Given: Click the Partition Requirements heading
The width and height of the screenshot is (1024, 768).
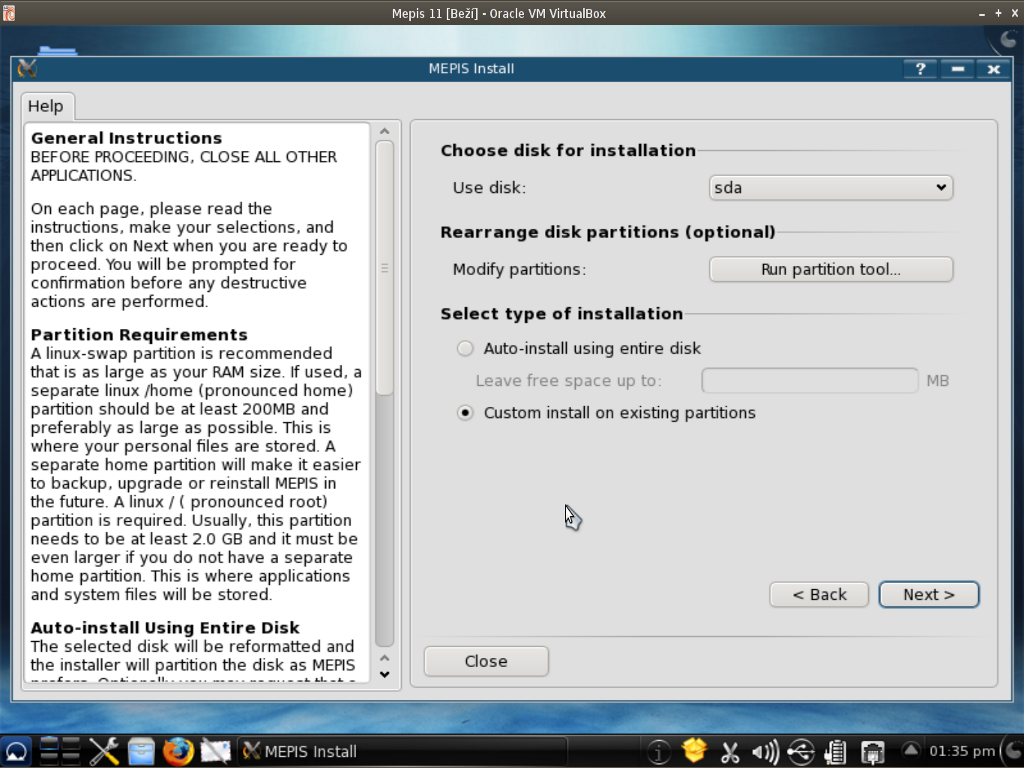Looking at the screenshot, I should 139,335.
